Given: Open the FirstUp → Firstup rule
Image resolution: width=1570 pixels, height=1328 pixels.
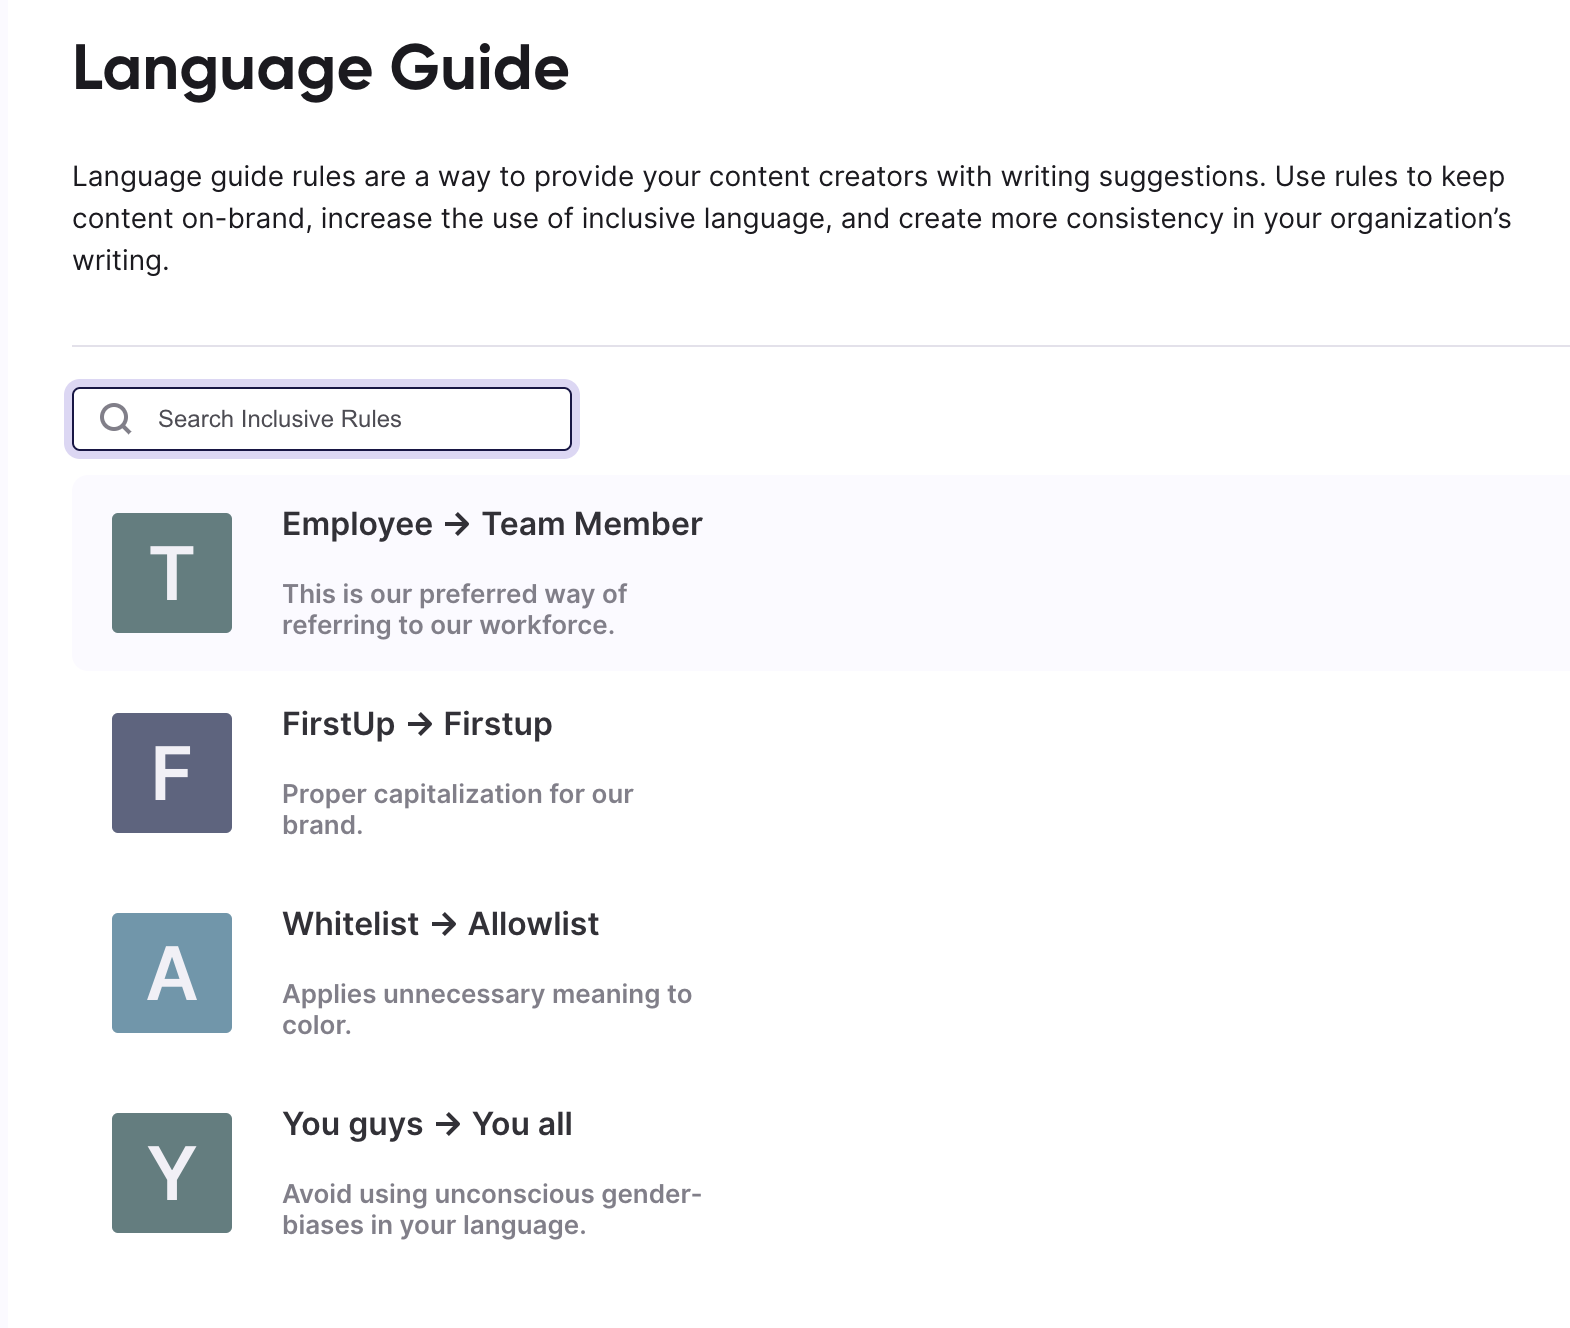Looking at the screenshot, I should click(417, 724).
